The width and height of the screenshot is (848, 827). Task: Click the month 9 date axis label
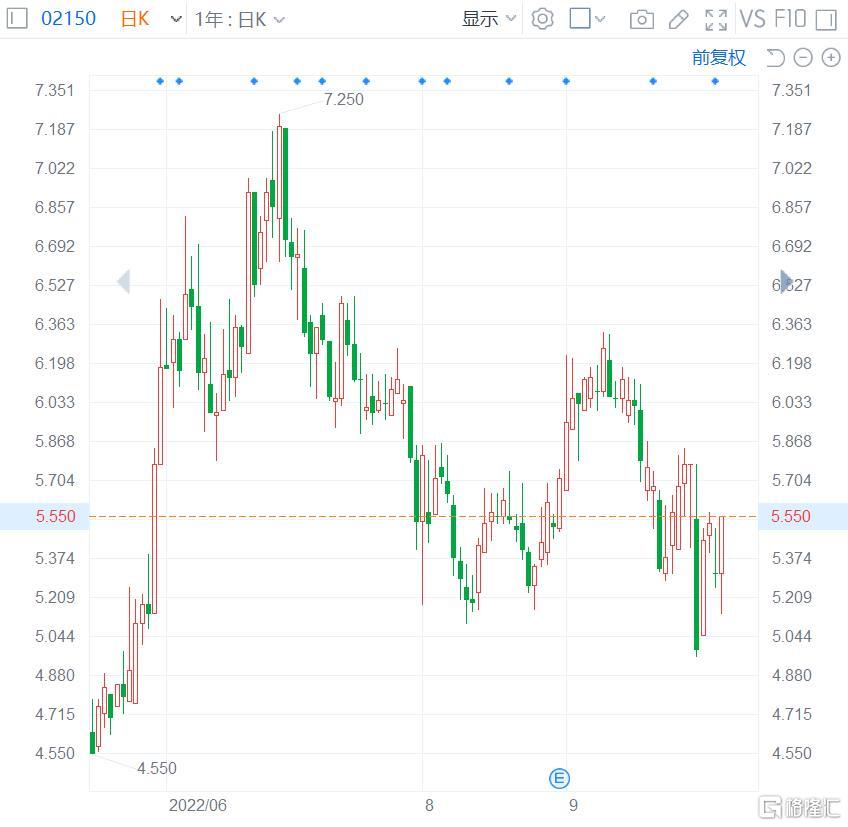tap(573, 805)
